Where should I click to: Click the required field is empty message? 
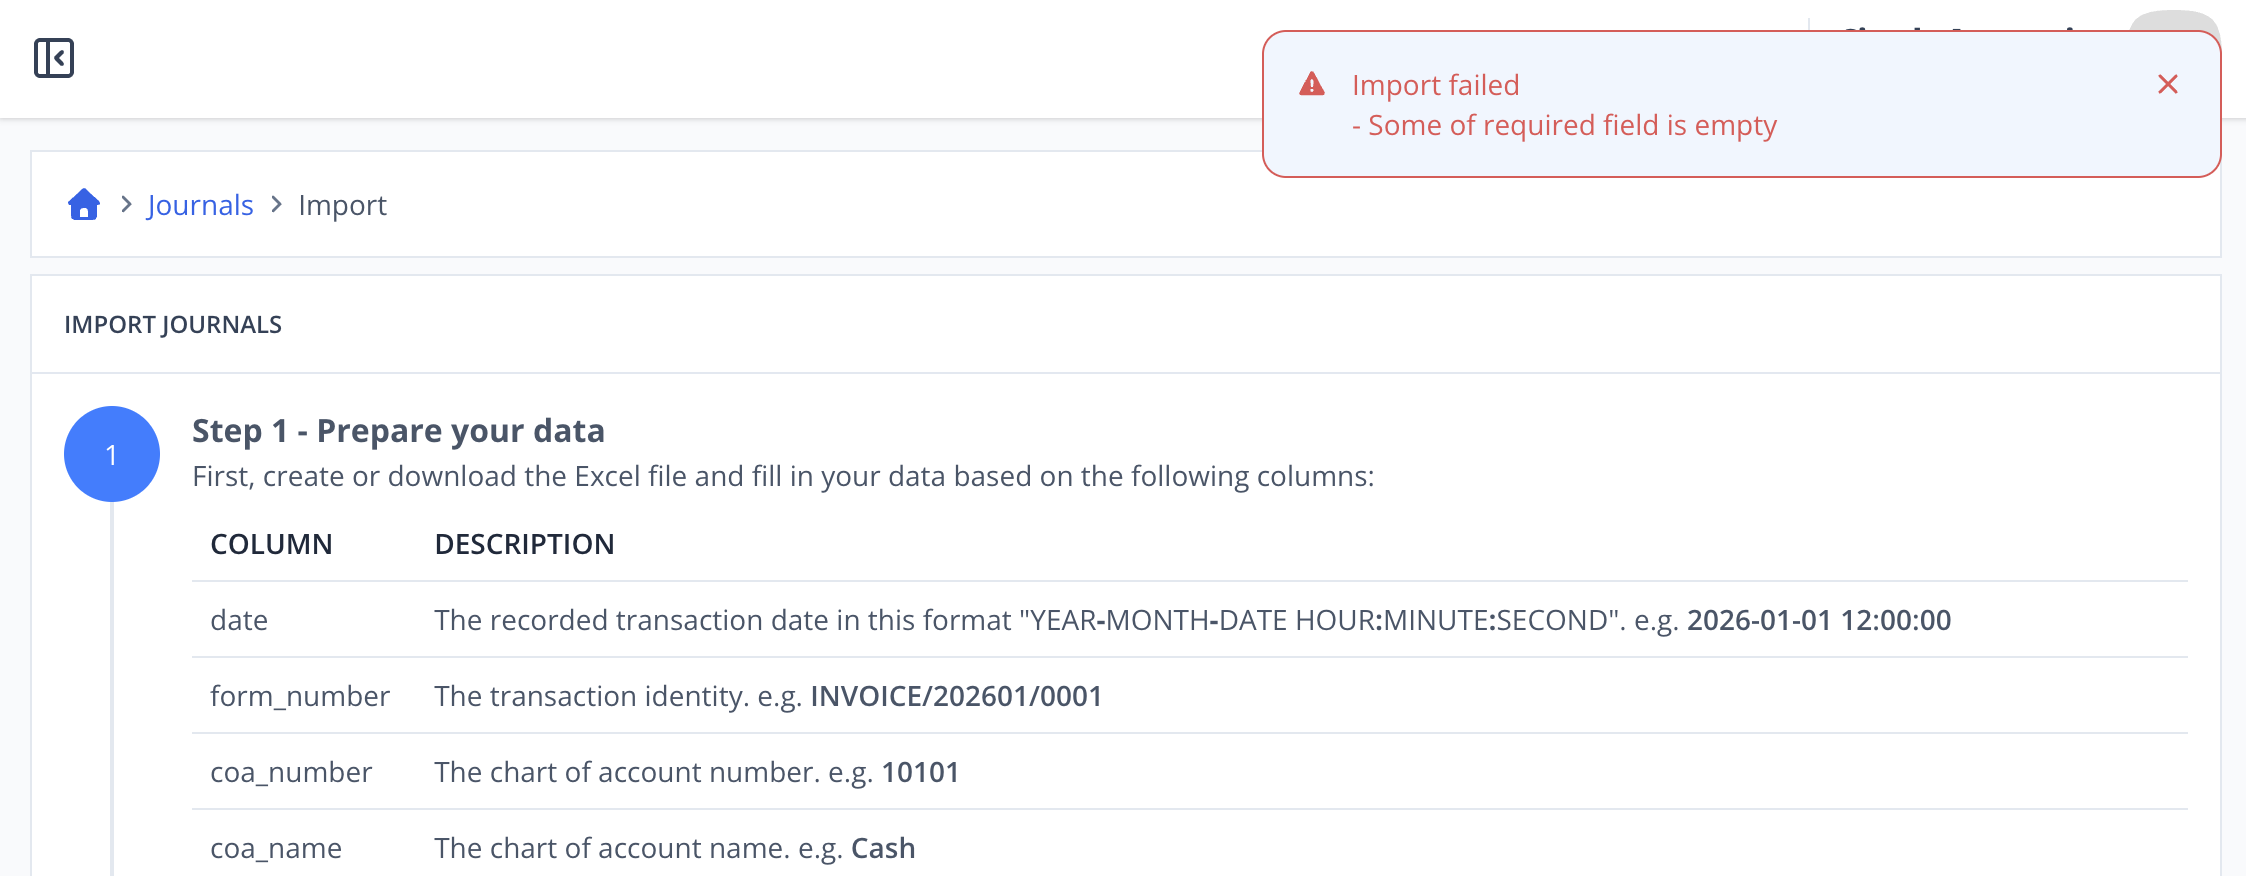coord(1564,125)
